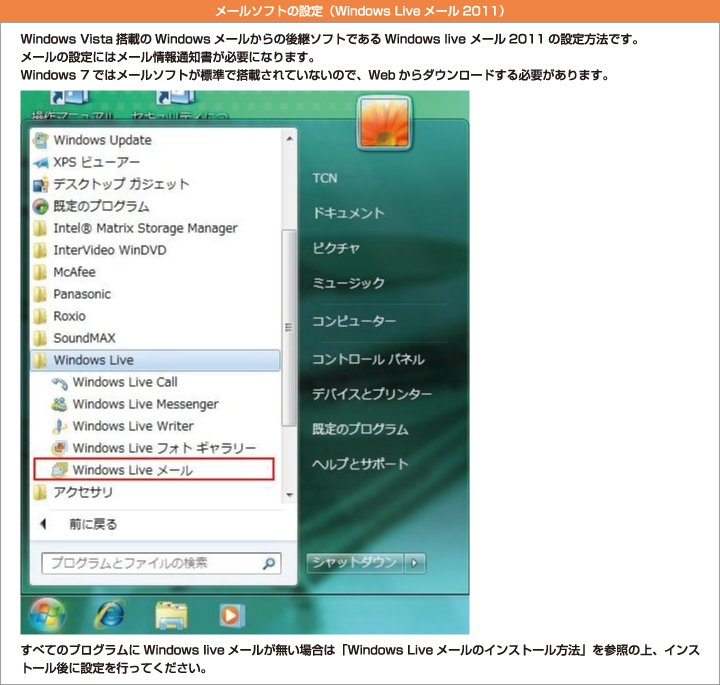The image size is (720, 685).
Task: Click the プログラムとファイルの検索 field
Action: coord(161,563)
